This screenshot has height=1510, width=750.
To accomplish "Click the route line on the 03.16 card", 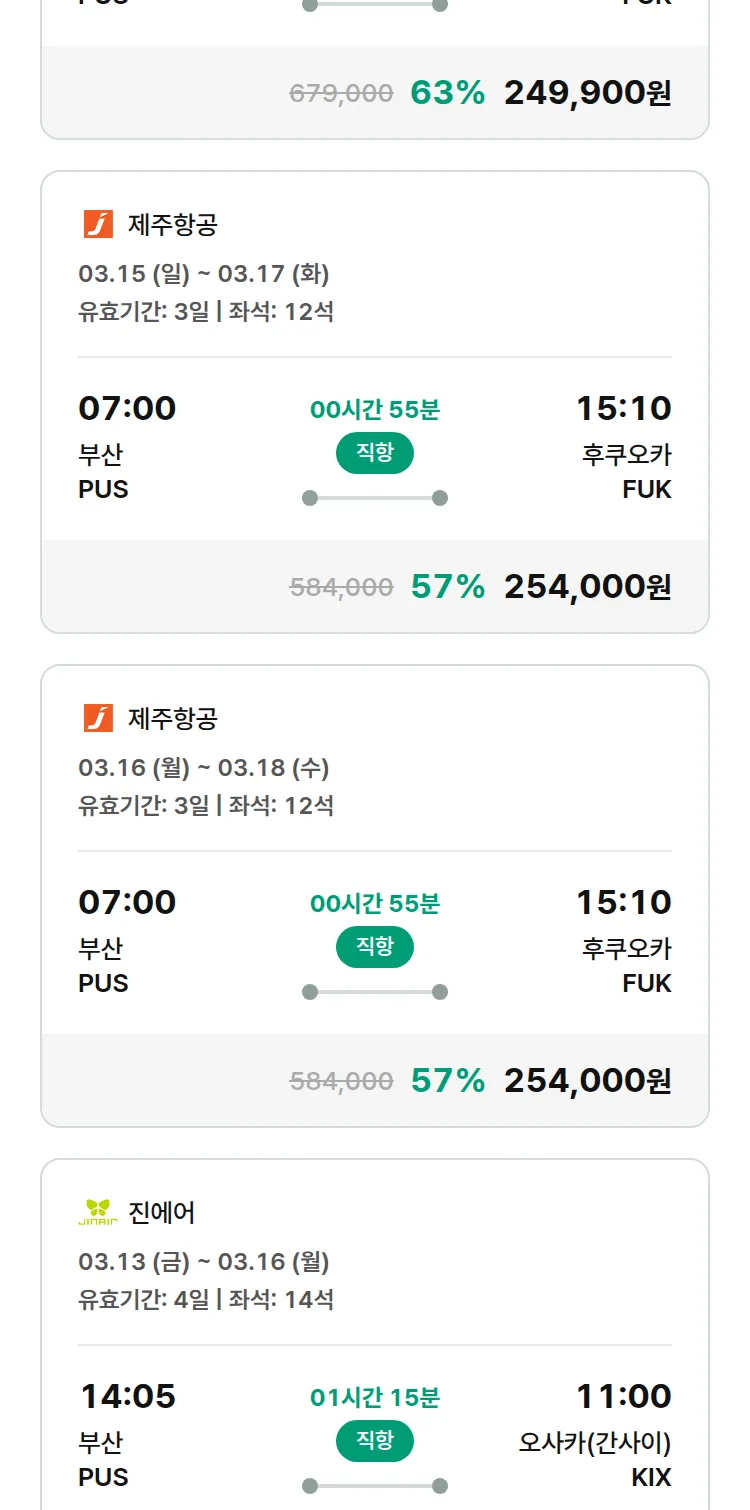I will (x=374, y=992).
